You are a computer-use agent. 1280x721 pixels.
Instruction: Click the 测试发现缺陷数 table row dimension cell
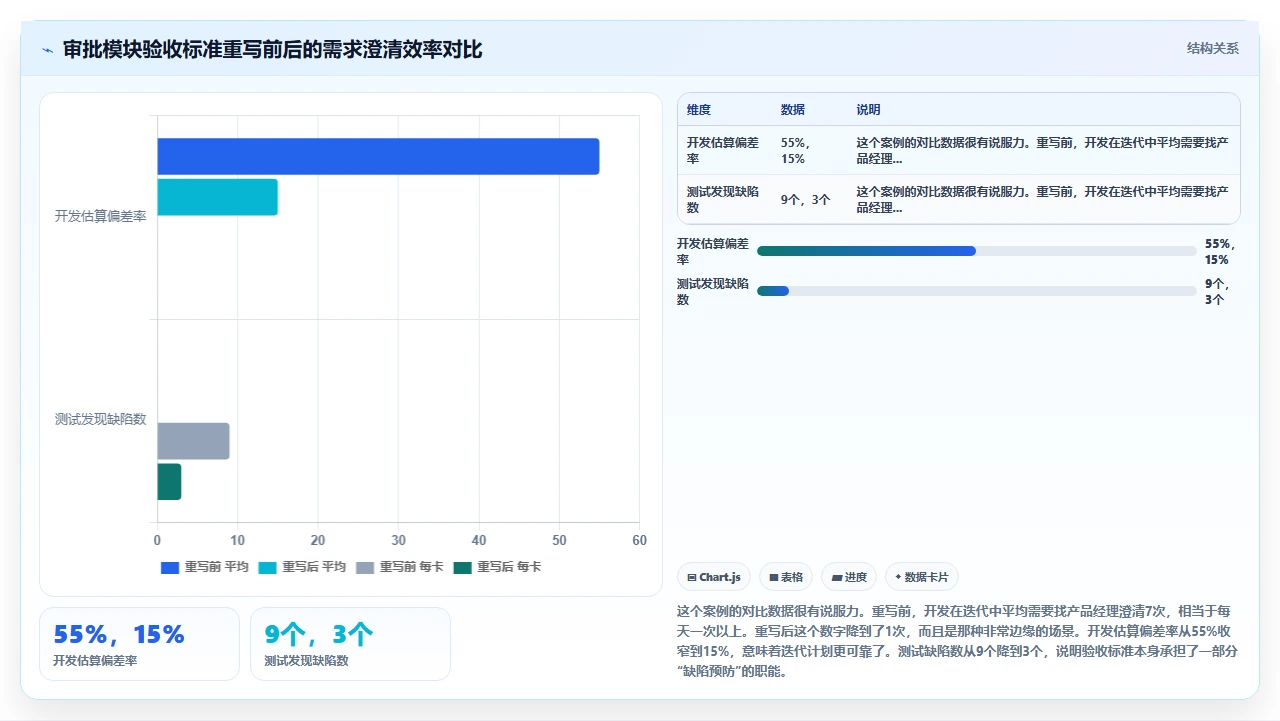point(724,200)
